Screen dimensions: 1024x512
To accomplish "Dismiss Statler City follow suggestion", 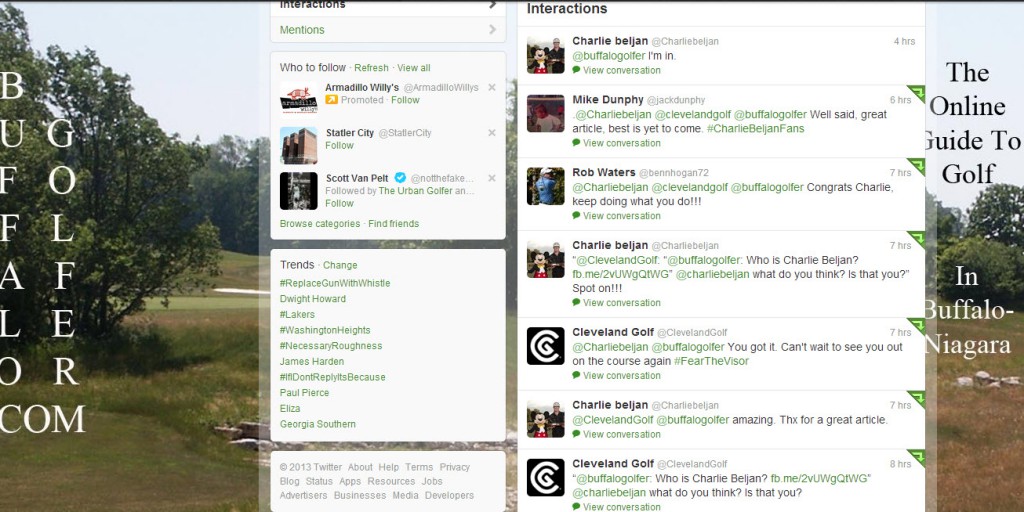I will tap(492, 133).
